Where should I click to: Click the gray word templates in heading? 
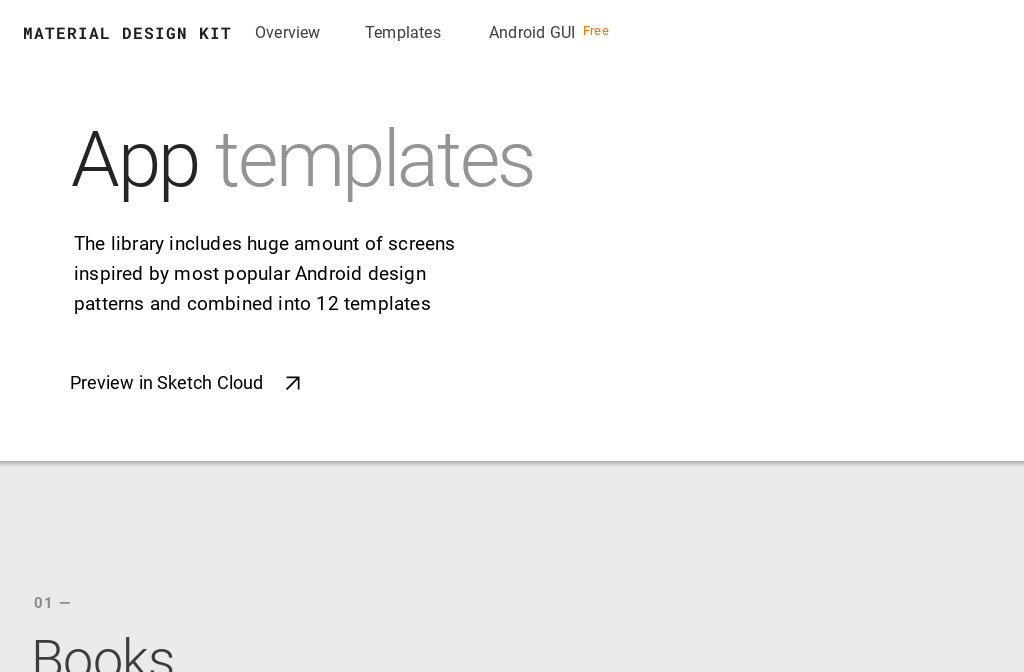coord(374,160)
